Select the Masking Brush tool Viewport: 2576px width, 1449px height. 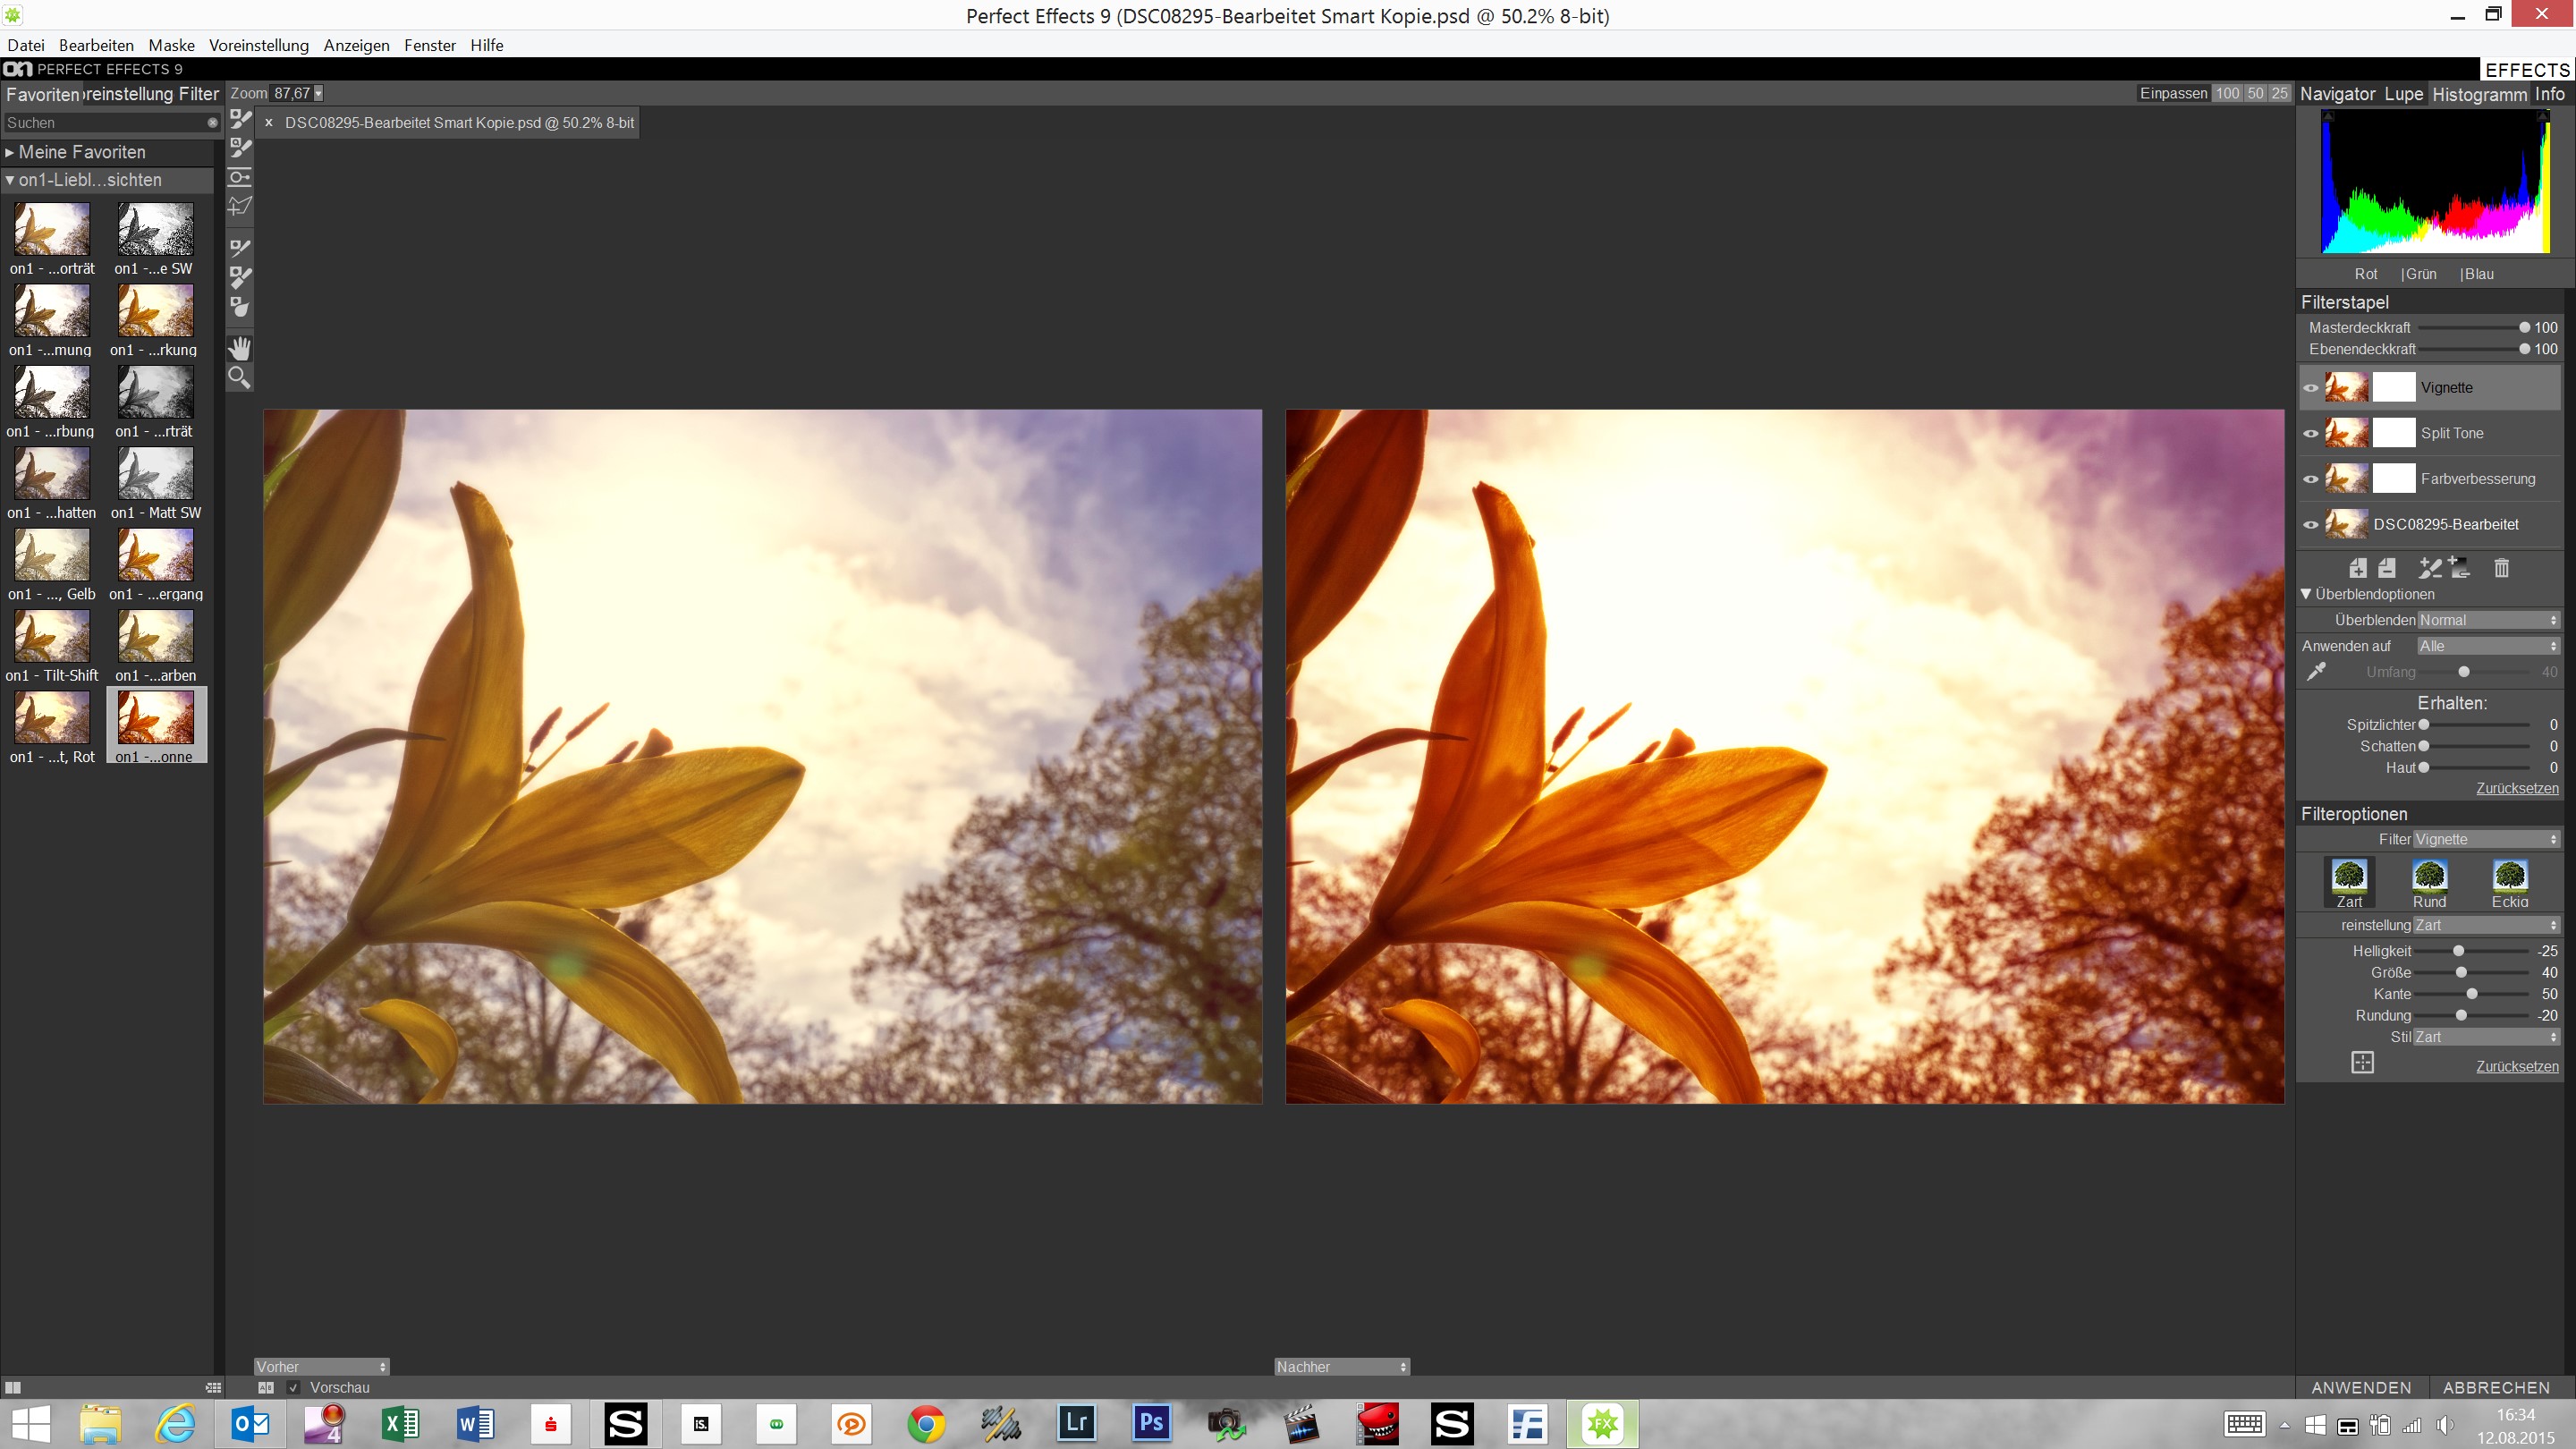click(x=240, y=120)
